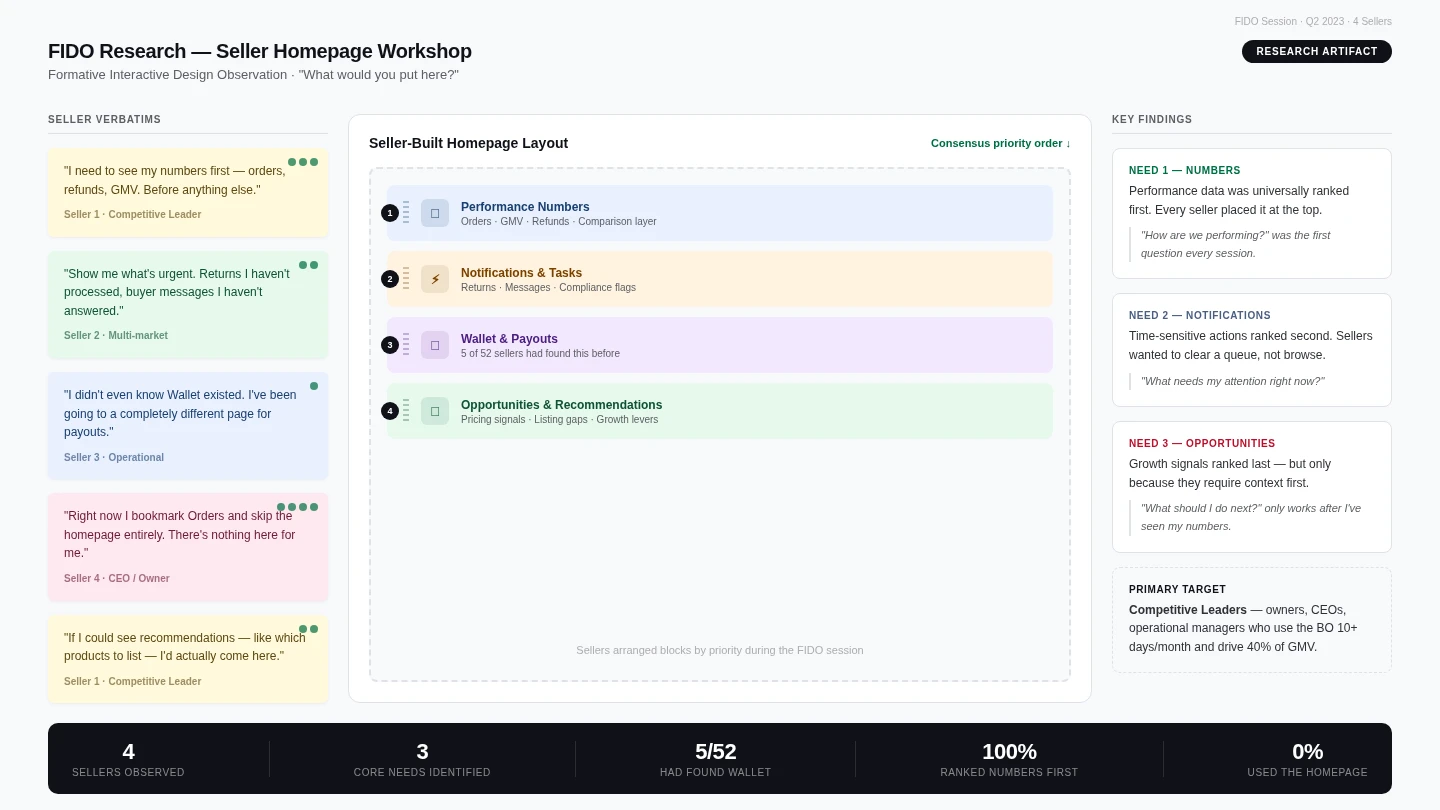Toggle the single dot on Seller 3's Wallet quote

pos(313,386)
